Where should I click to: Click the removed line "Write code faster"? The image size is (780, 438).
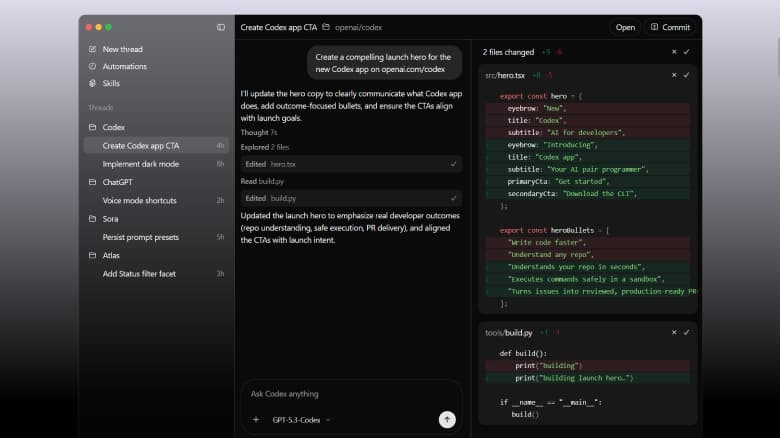pos(588,242)
